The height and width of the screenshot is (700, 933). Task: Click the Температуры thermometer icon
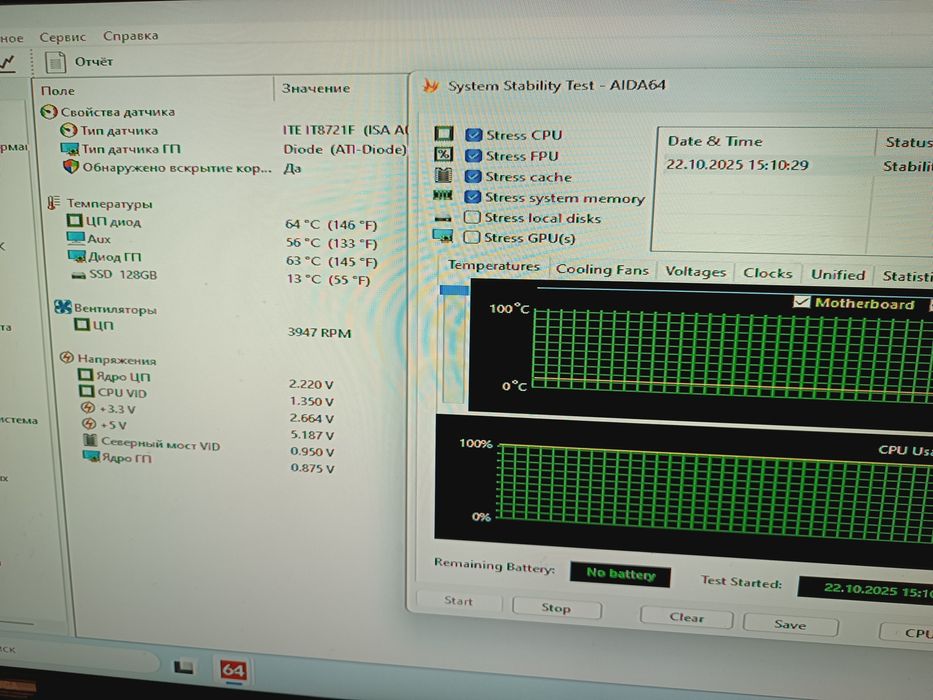tap(54, 203)
